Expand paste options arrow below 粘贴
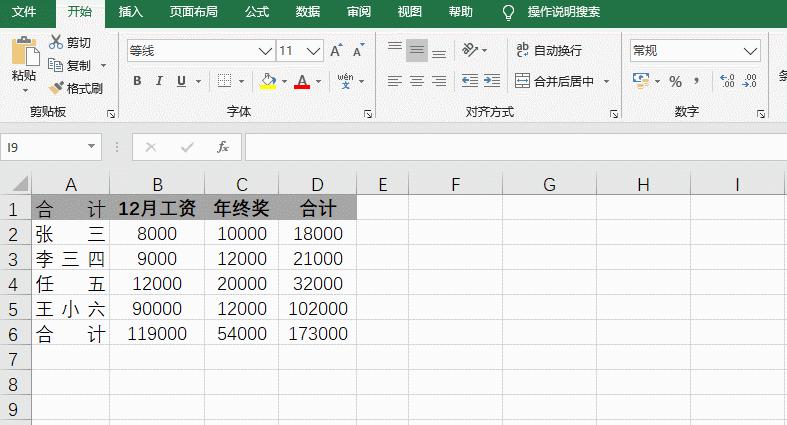Screen dimensions: 787x425 click(x=25, y=90)
